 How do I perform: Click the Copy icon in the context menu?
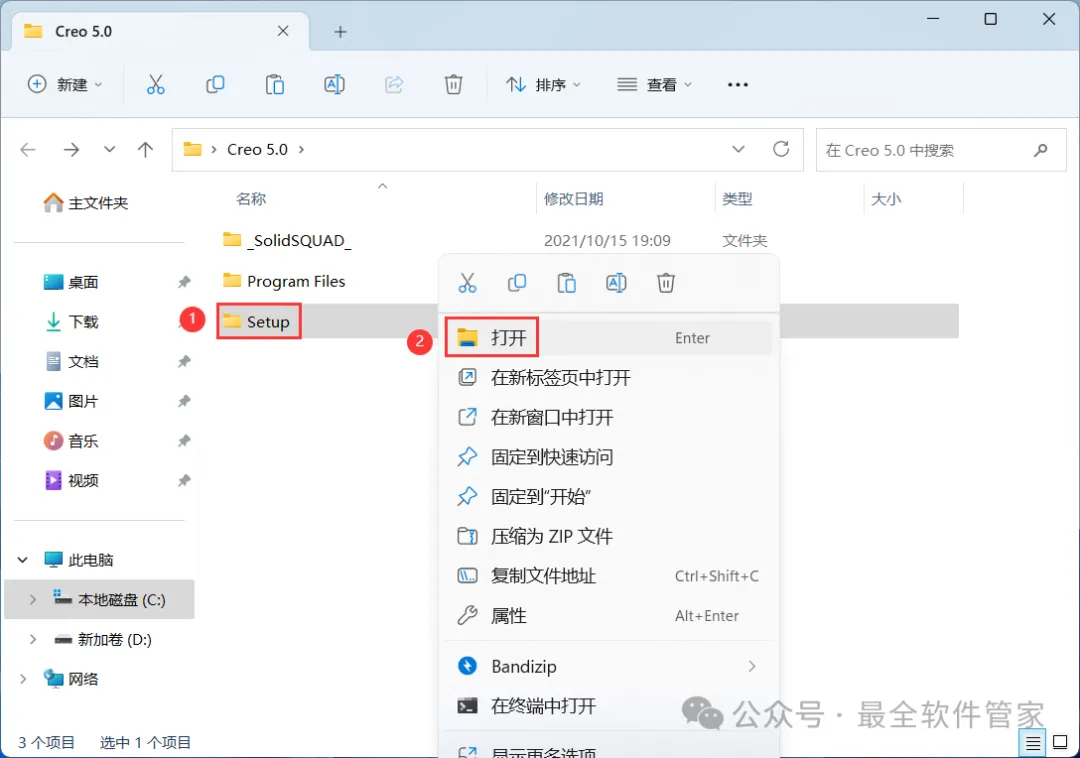pyautogui.click(x=517, y=283)
